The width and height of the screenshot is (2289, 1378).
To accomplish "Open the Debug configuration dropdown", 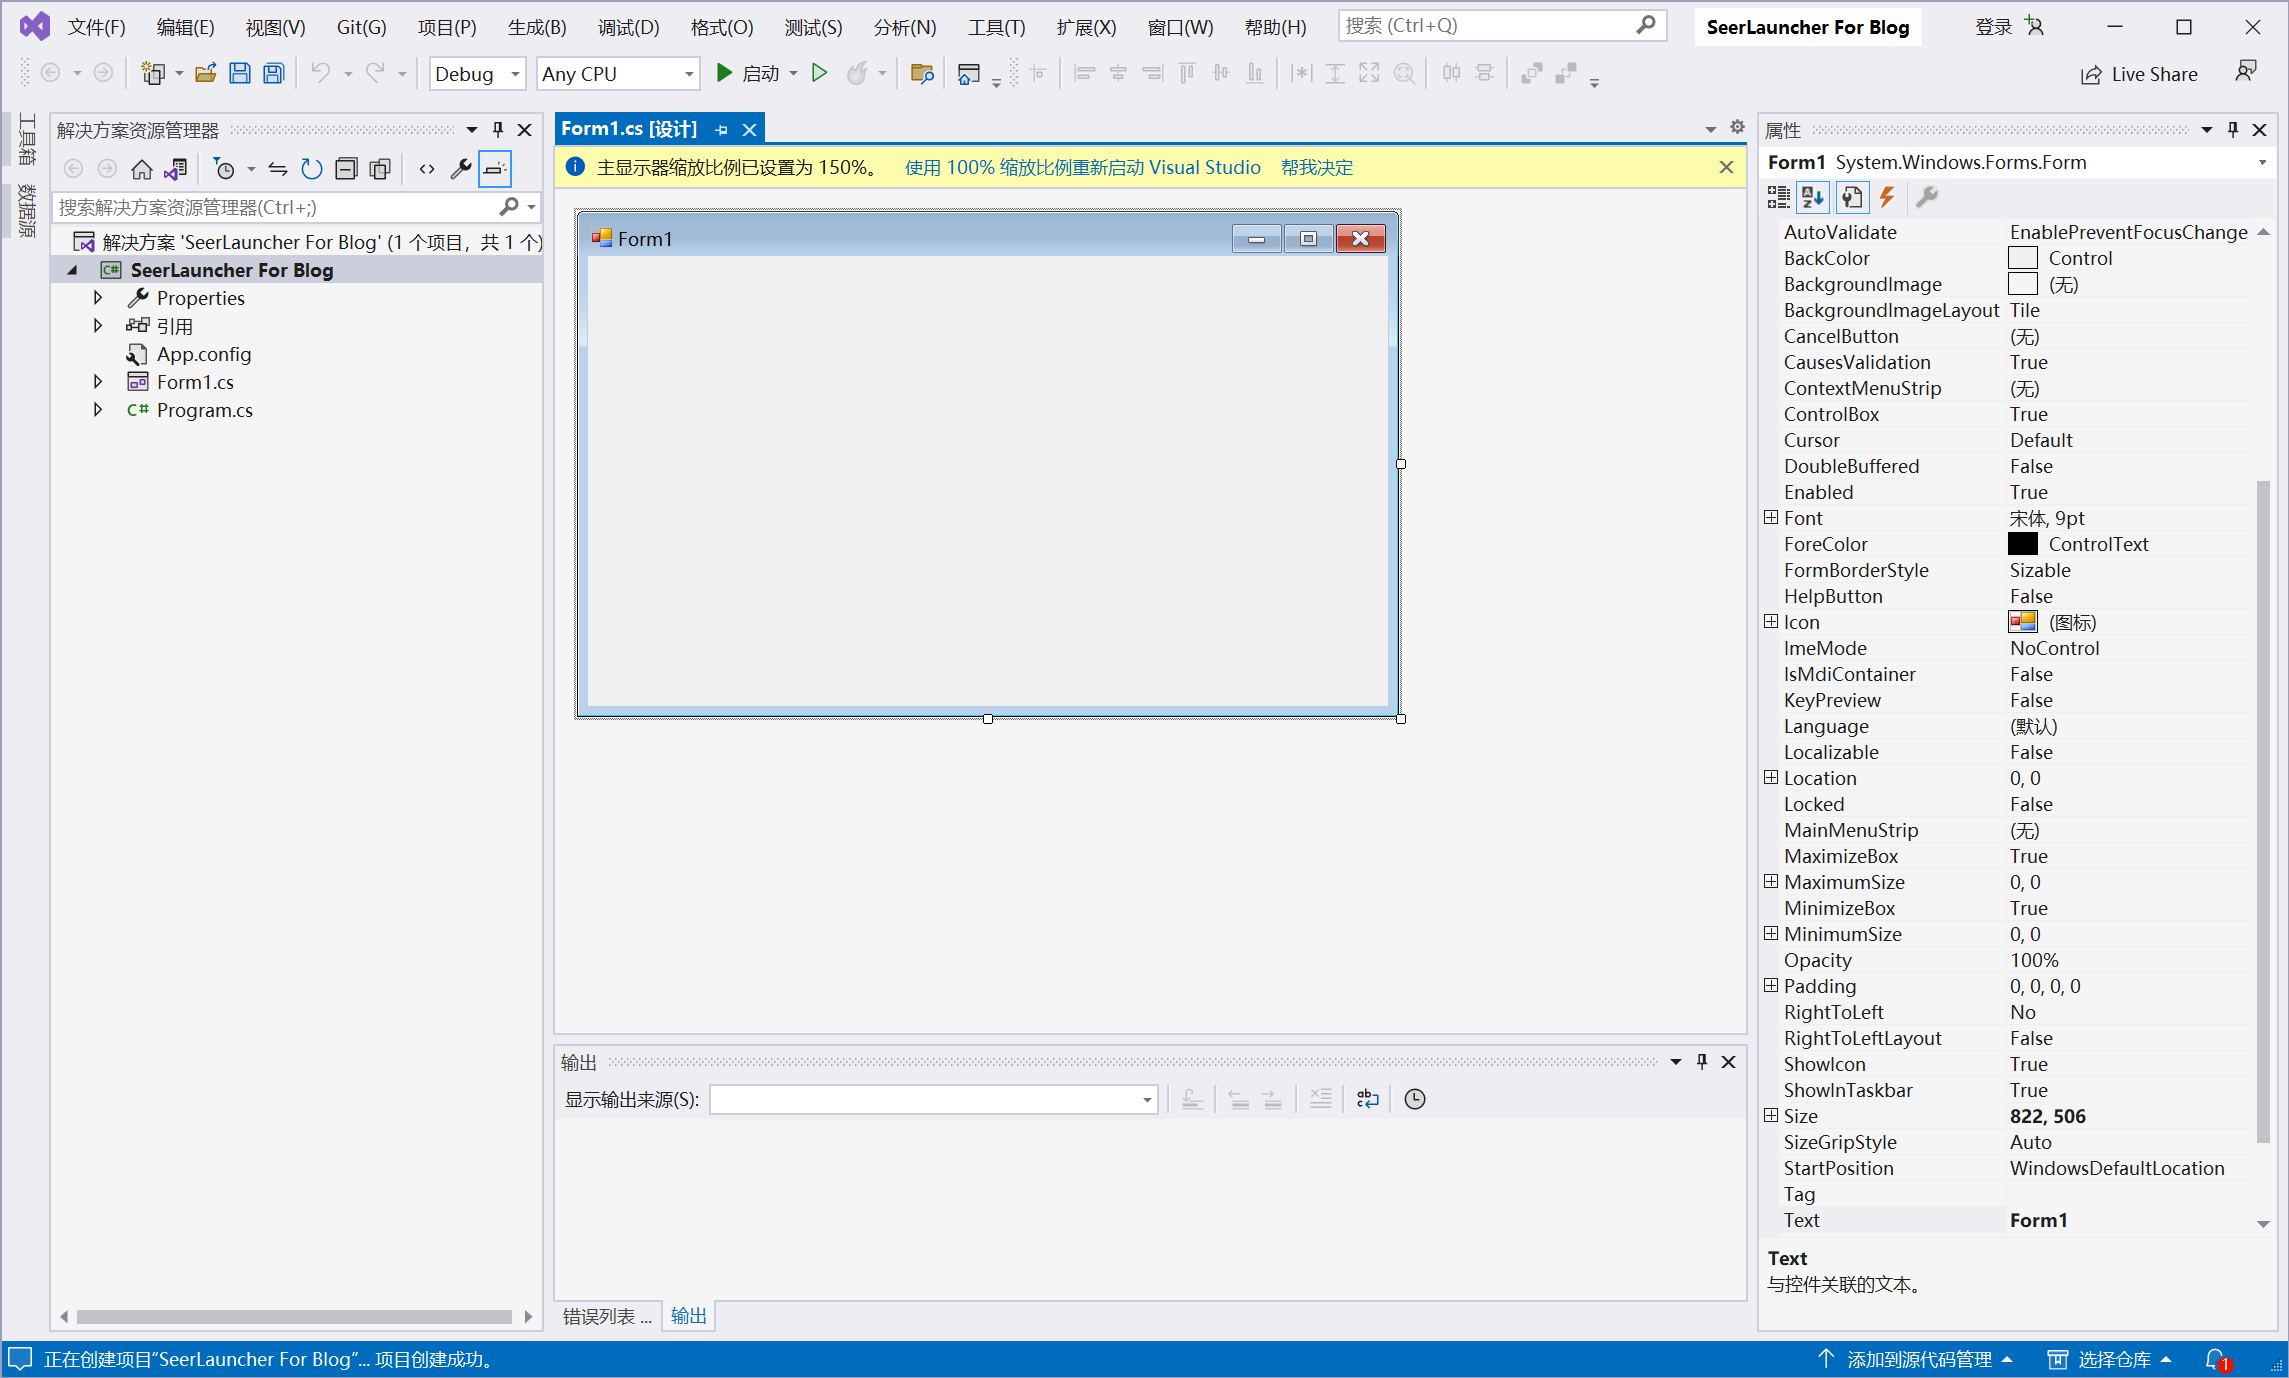I will coord(515,74).
